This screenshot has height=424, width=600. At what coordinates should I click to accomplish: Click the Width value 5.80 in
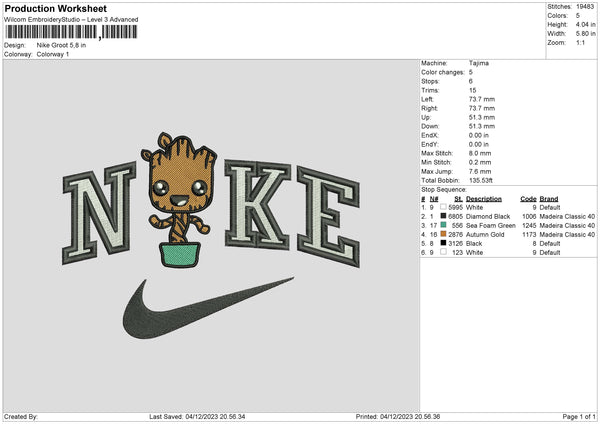pos(585,34)
